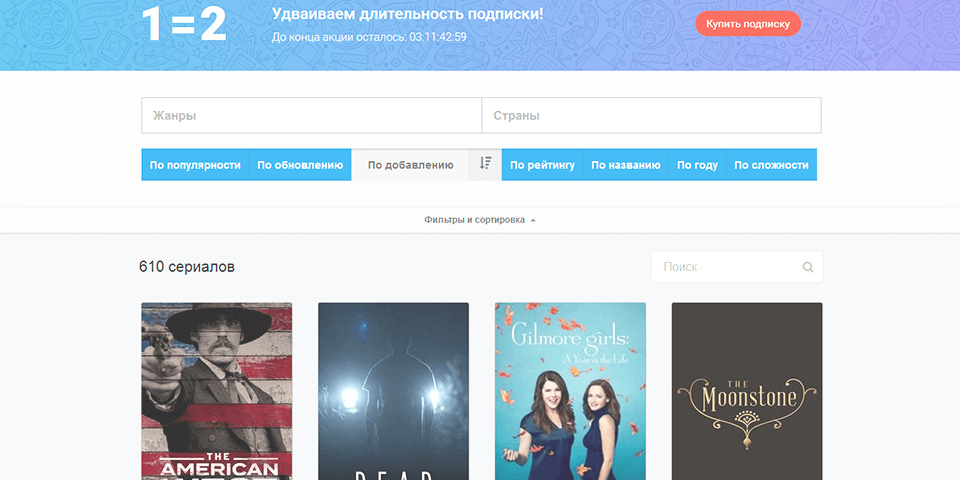This screenshot has height=480, width=960.
Task: Click the До конца акции countdown text
Action: point(369,37)
